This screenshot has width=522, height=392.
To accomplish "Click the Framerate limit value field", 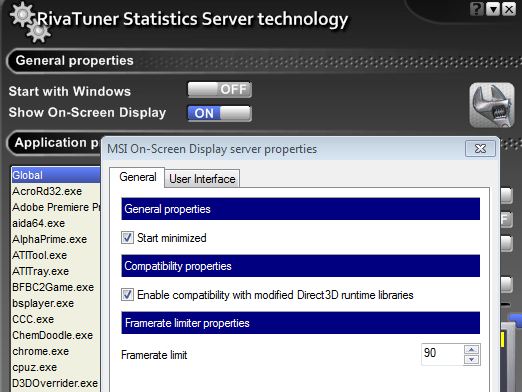I will pyautogui.click(x=442, y=354).
